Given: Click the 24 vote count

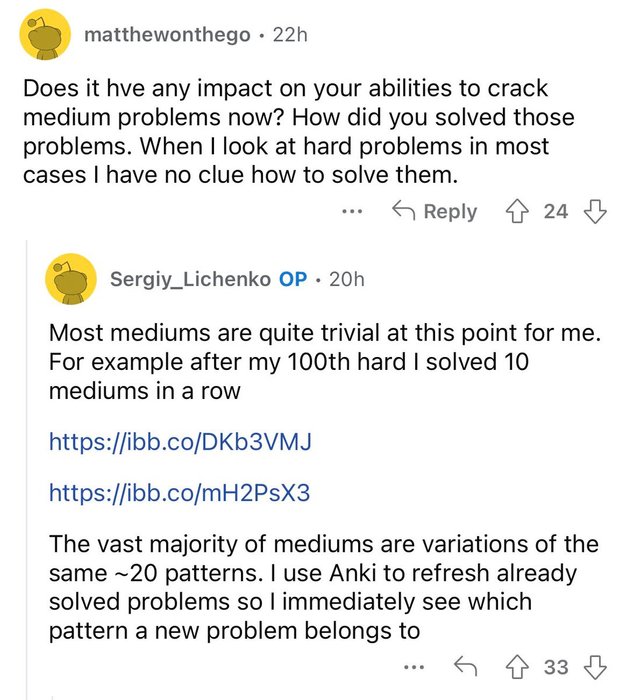Looking at the screenshot, I should point(556,211).
